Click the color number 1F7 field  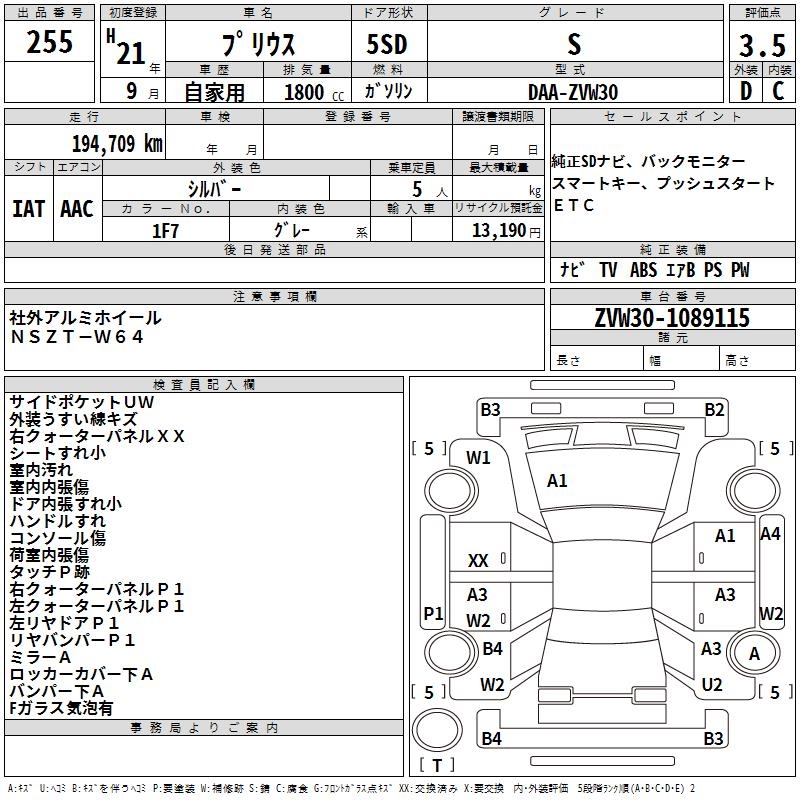(165, 229)
